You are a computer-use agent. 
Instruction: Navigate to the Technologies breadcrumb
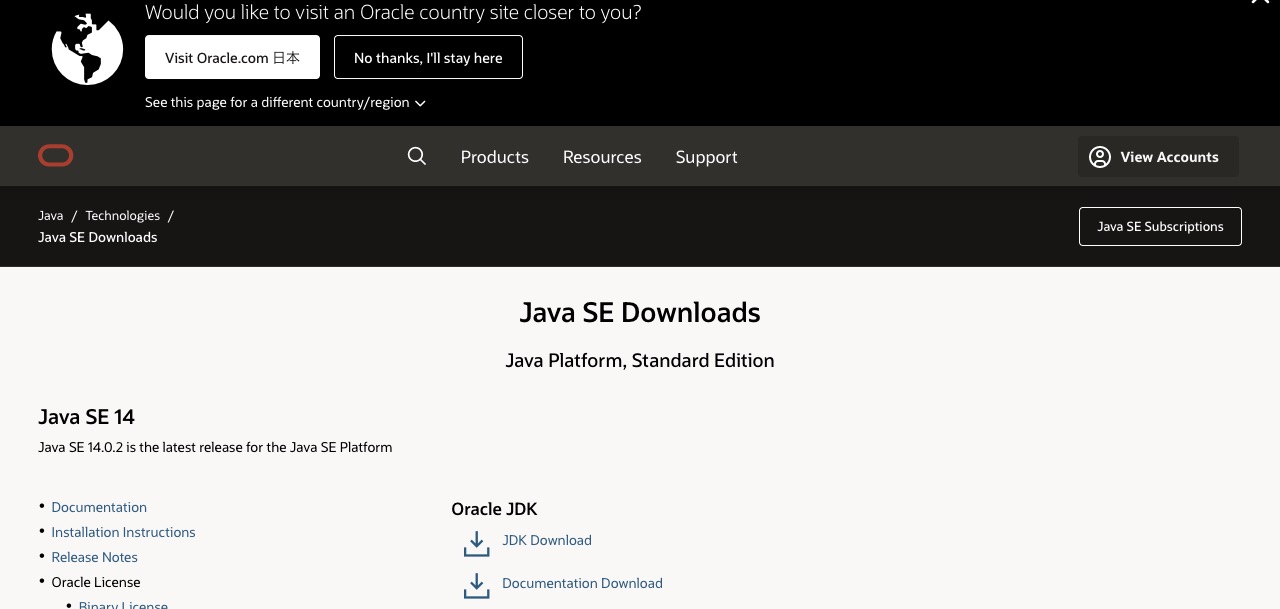tap(122, 216)
